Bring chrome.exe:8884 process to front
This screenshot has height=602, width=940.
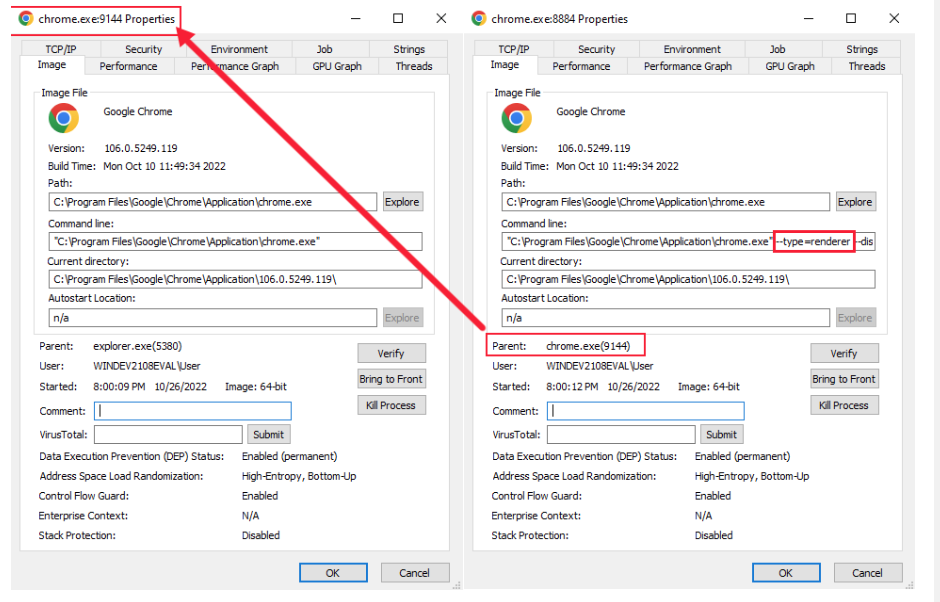click(x=844, y=379)
